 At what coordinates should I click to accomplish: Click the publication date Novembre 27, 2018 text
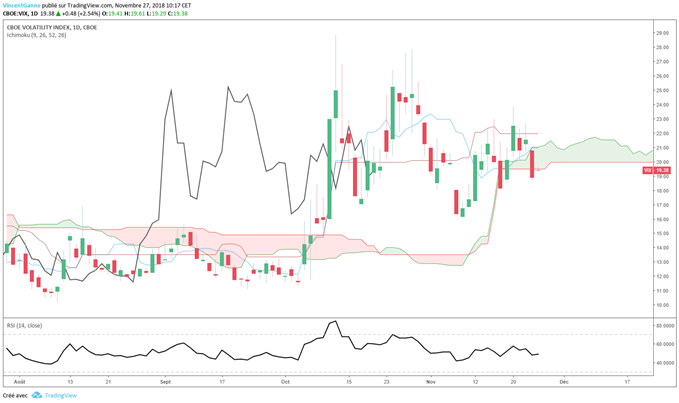point(141,6)
